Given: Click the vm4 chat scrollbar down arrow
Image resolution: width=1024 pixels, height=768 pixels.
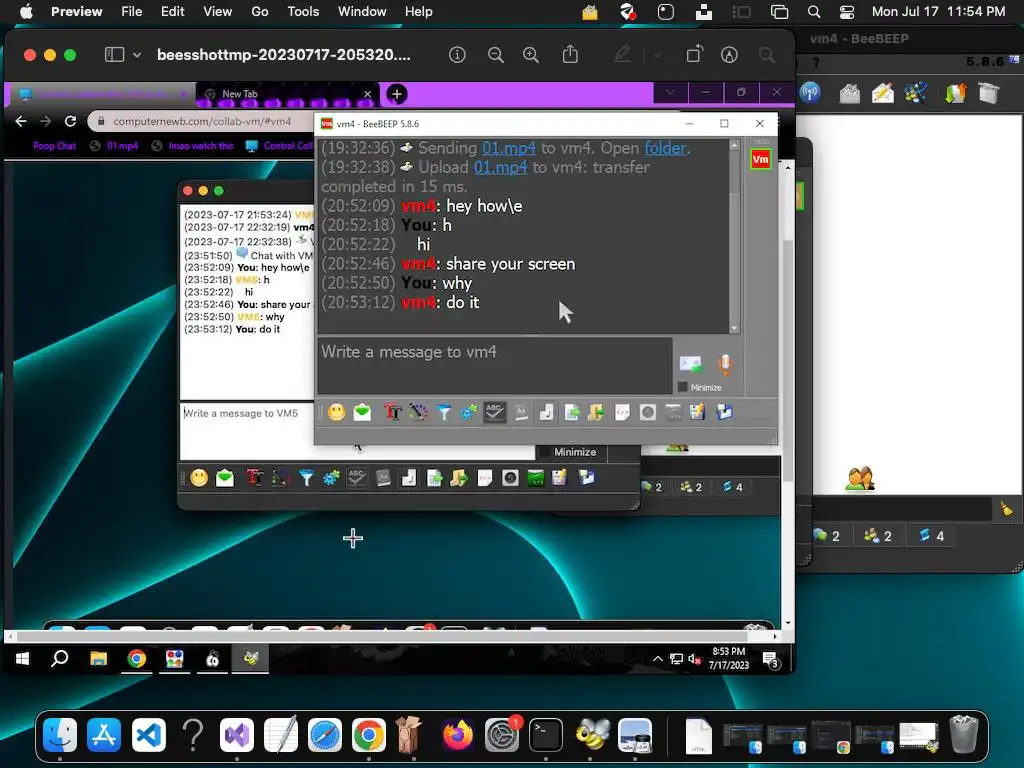Looking at the screenshot, I should click(735, 328).
